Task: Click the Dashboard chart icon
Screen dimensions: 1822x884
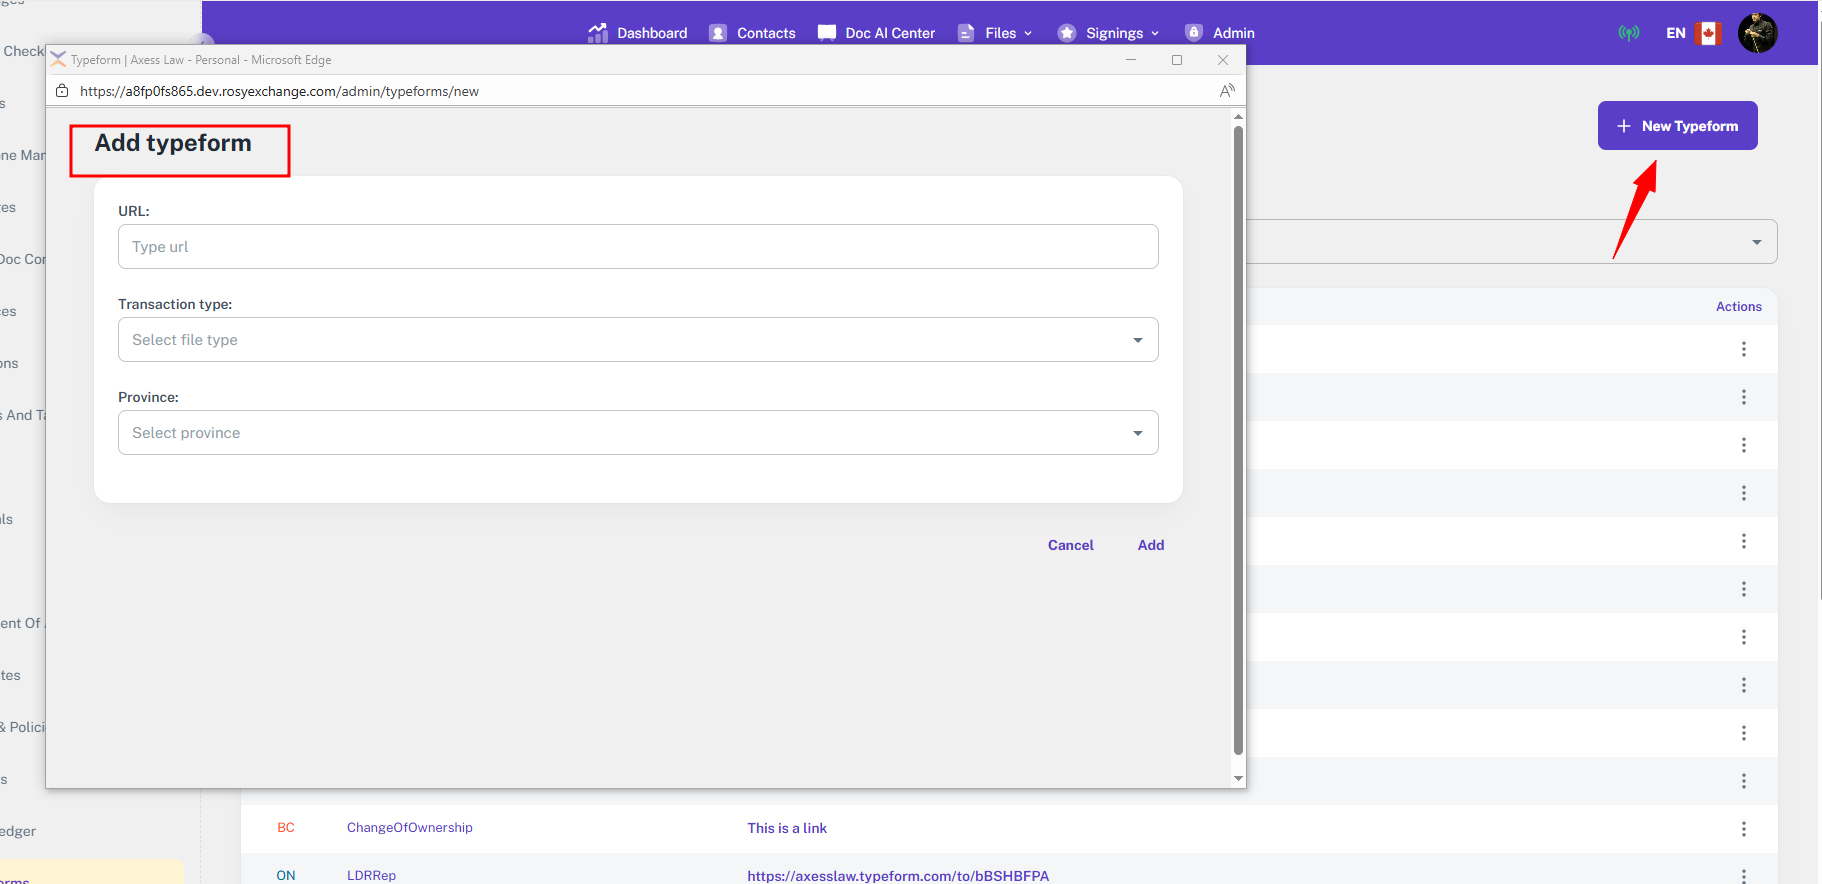Action: tap(598, 33)
